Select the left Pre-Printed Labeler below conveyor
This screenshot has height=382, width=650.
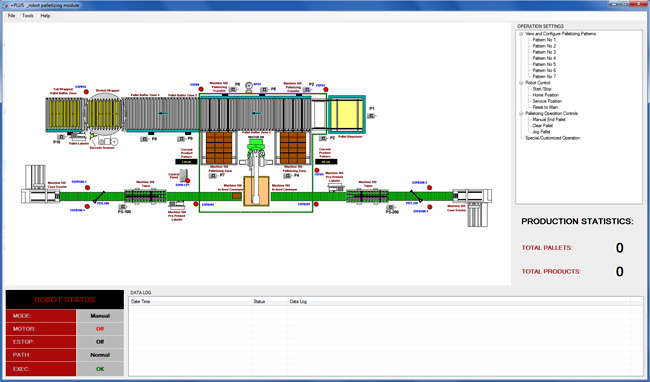click(177, 206)
